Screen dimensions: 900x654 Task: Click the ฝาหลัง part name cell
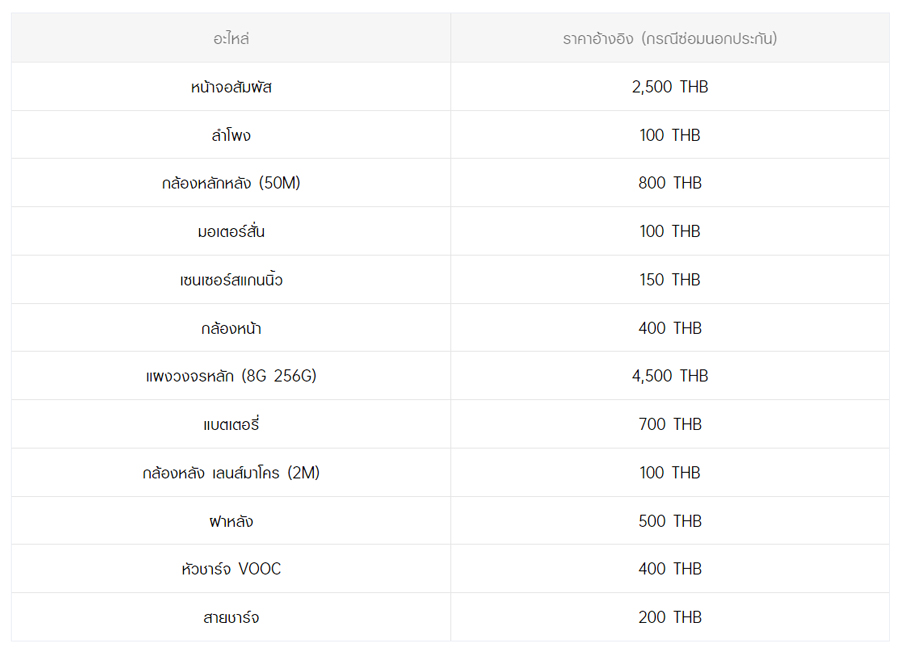click(231, 521)
